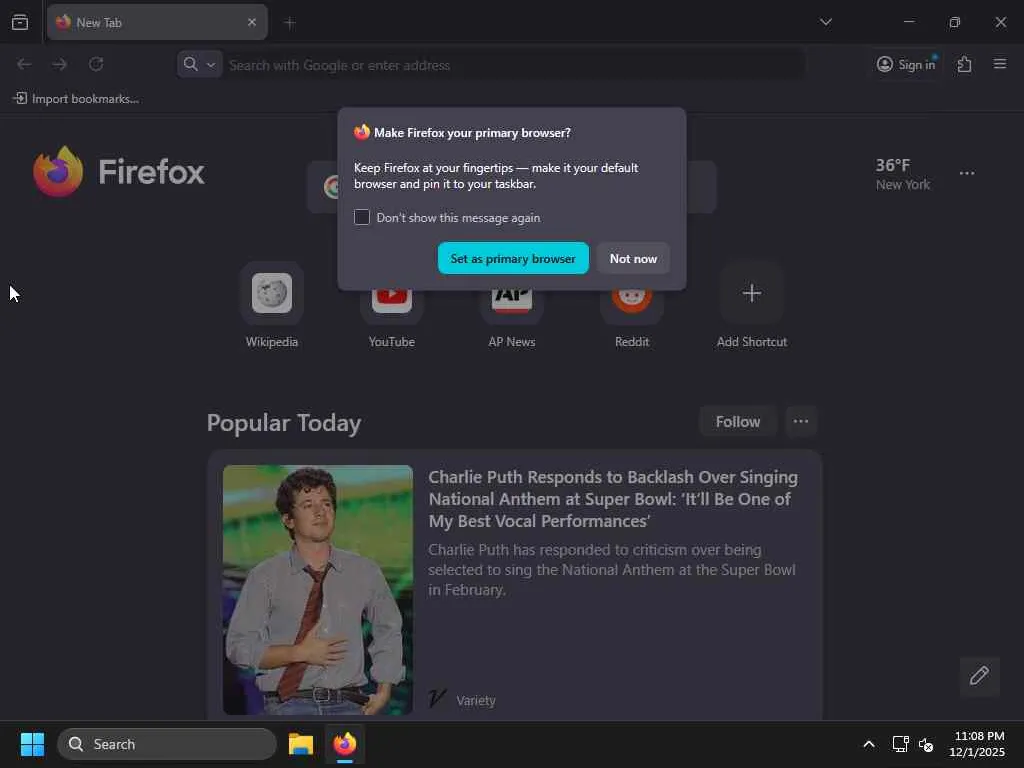
Task: Expand the list all tabs chevron
Action: [x=825, y=22]
